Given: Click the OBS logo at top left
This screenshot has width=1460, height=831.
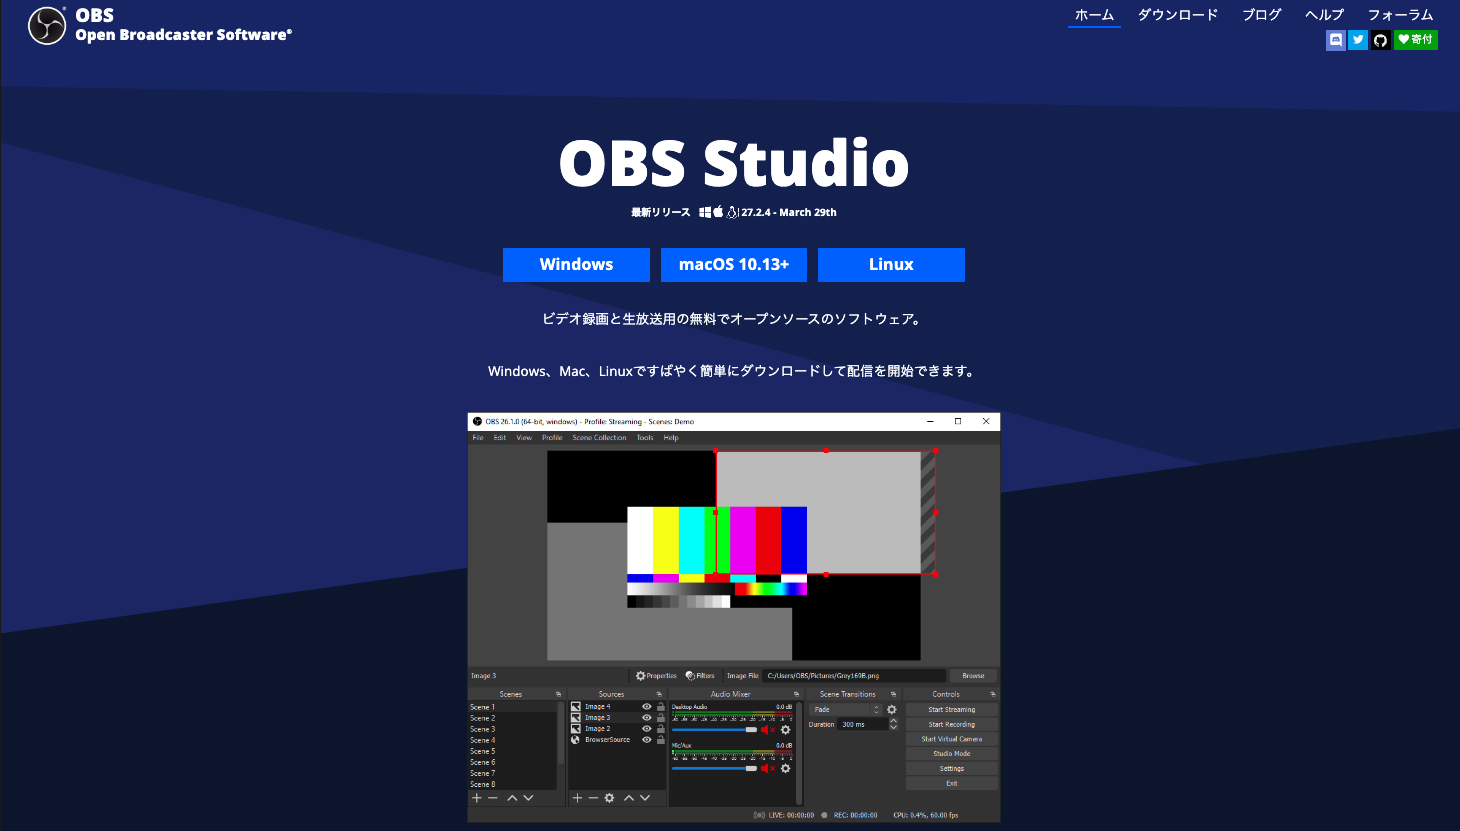Looking at the screenshot, I should click(47, 26).
